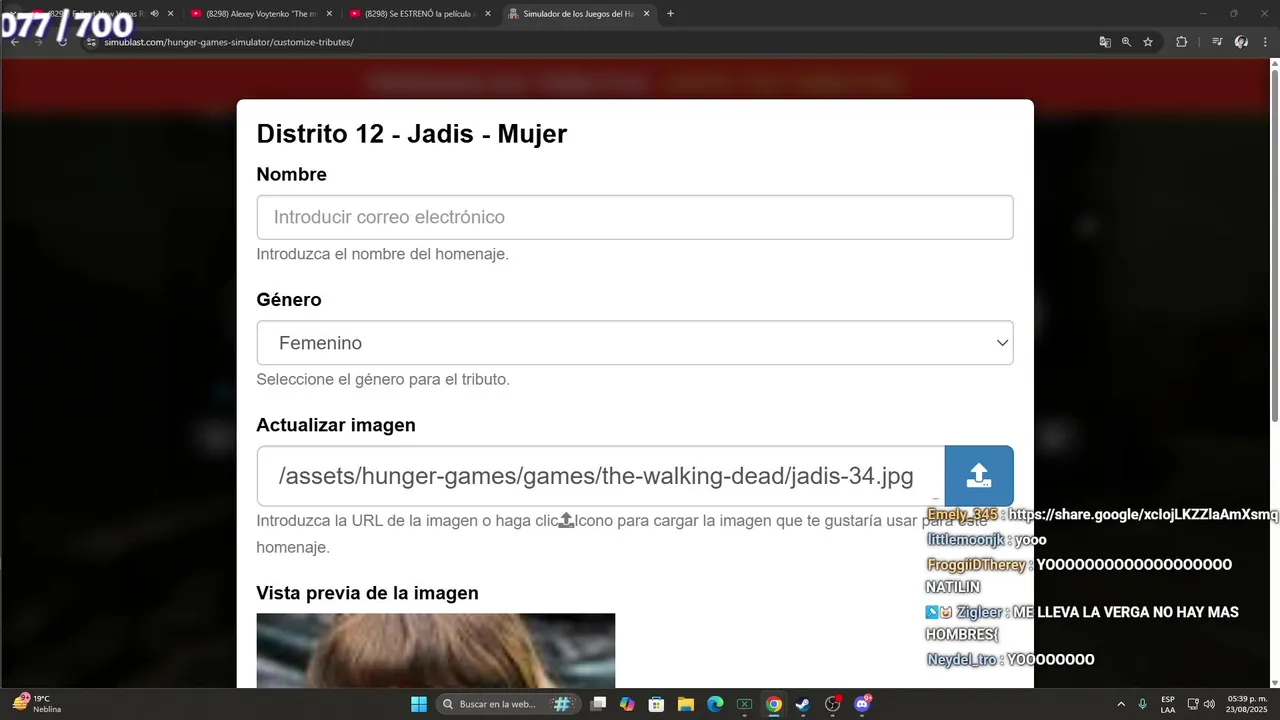Screen dimensions: 1280x720
Task: Click the microphone tray icon
Action: tap(1142, 704)
